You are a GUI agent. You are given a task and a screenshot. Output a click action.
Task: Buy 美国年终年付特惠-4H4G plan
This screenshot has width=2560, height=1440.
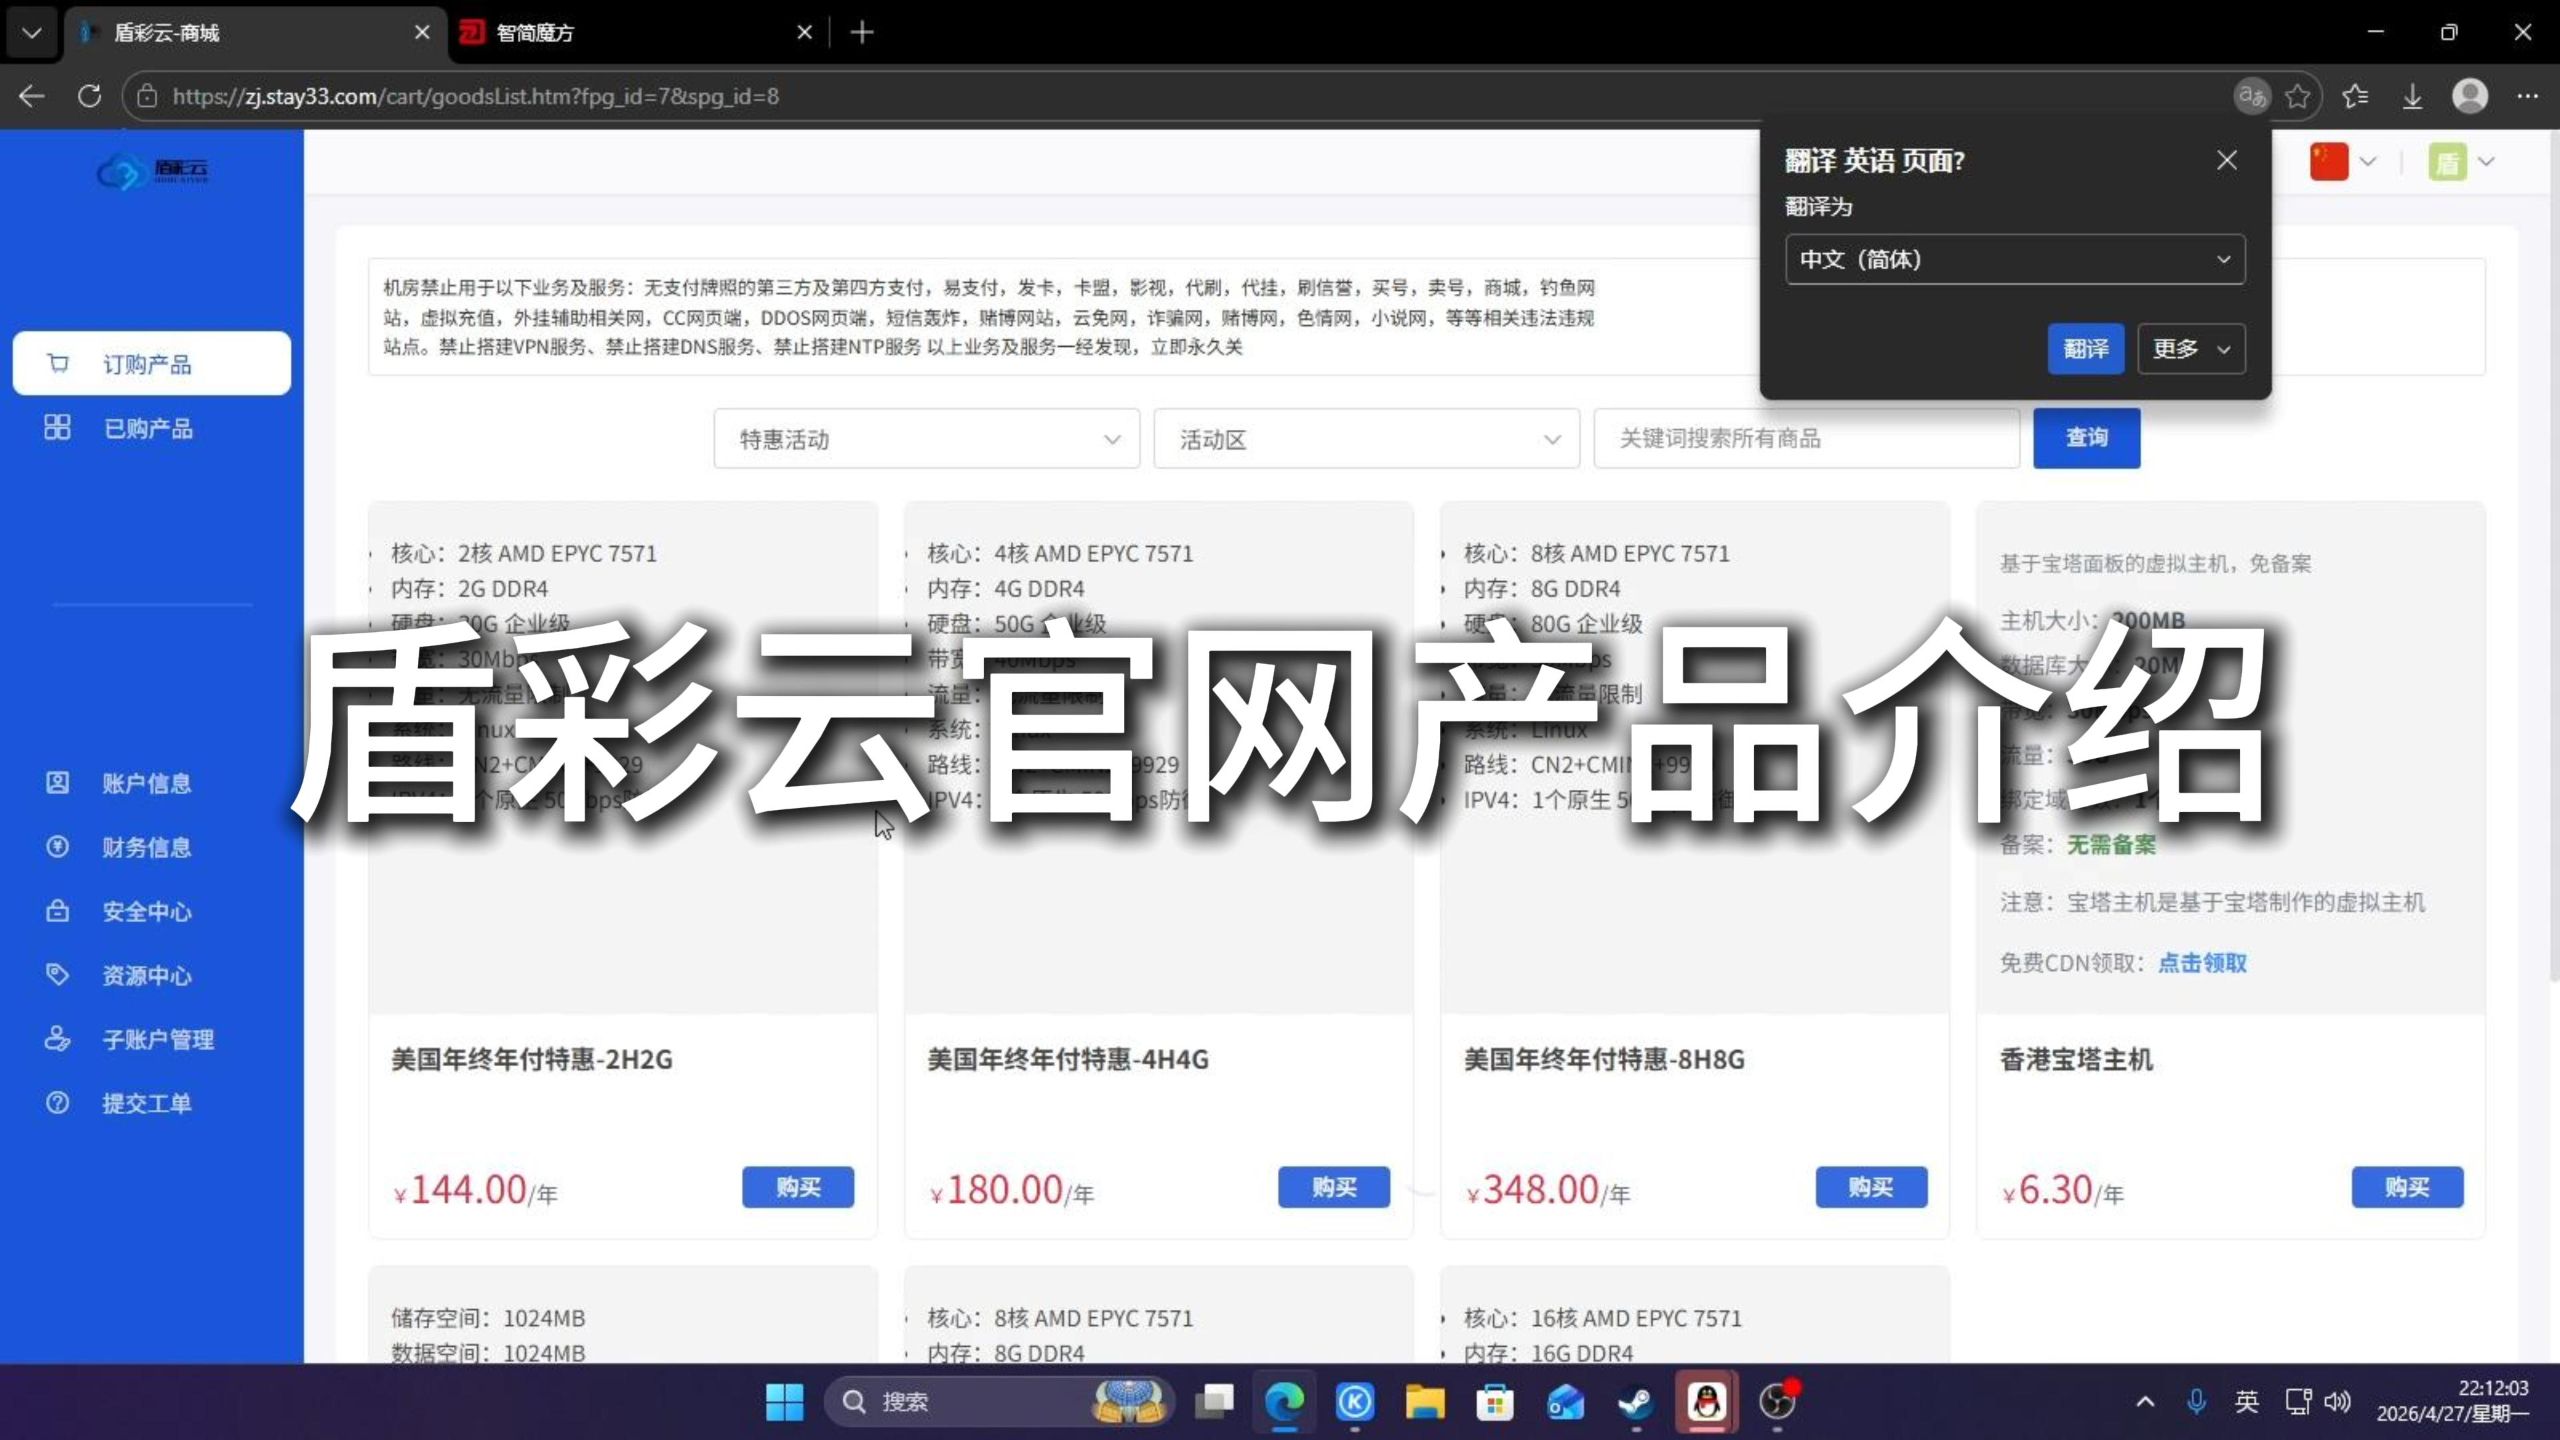point(1334,1187)
